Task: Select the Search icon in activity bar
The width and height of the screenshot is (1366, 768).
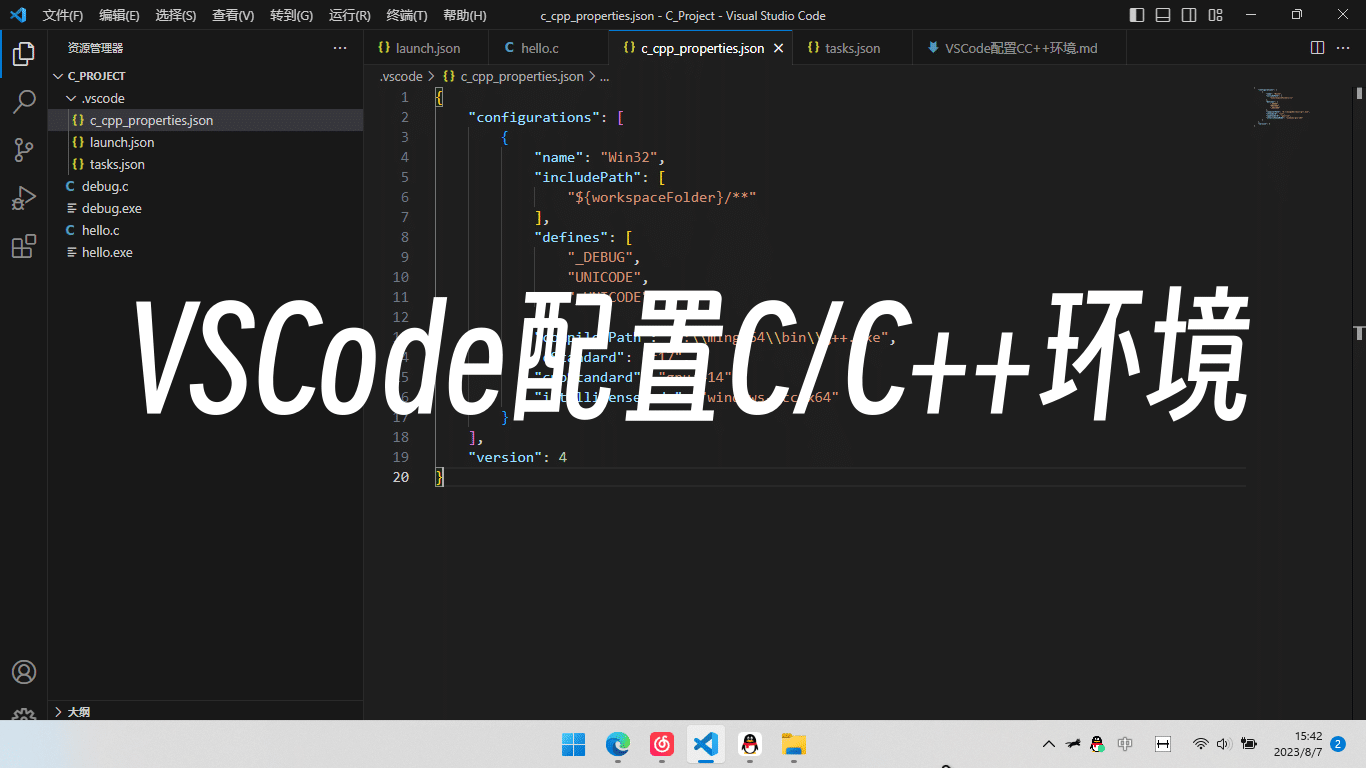Action: pyautogui.click(x=24, y=101)
